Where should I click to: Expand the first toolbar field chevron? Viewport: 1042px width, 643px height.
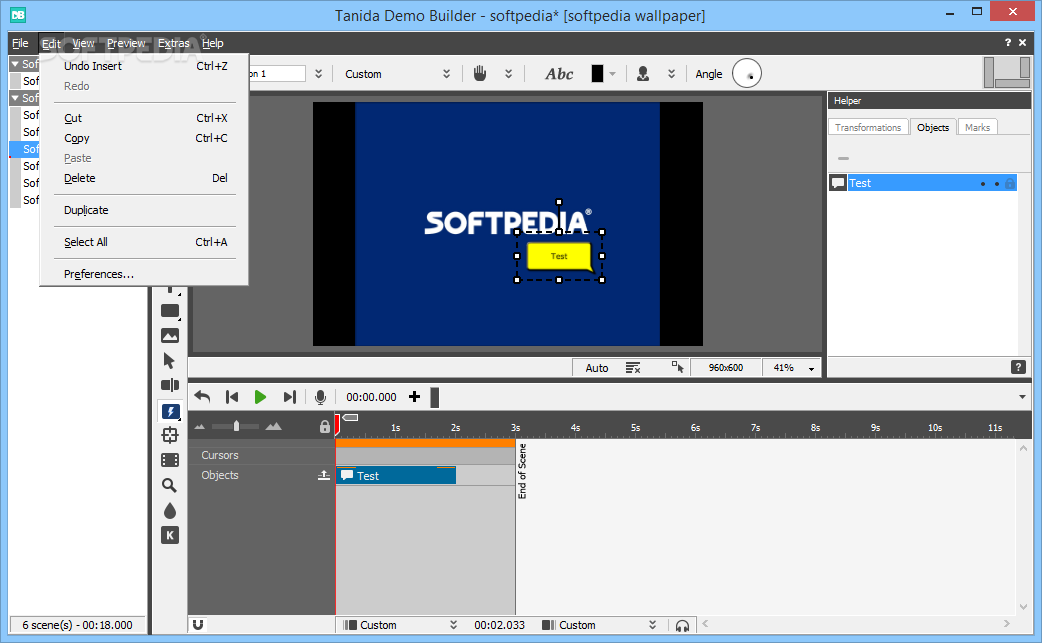318,74
